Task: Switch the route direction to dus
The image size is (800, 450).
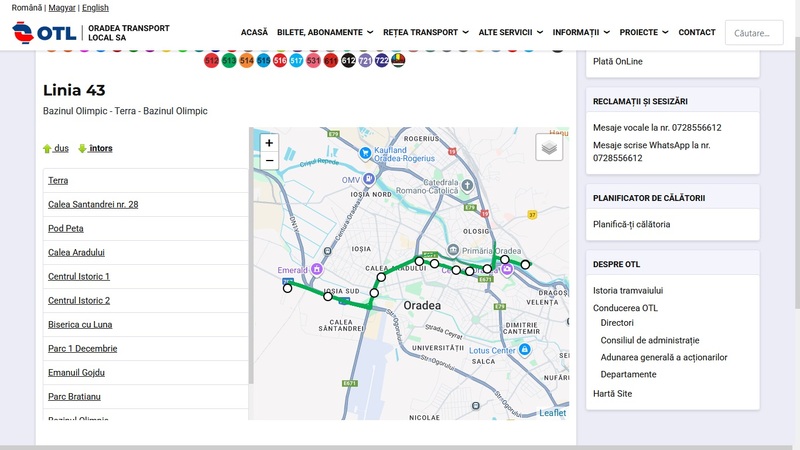Action: (x=56, y=148)
